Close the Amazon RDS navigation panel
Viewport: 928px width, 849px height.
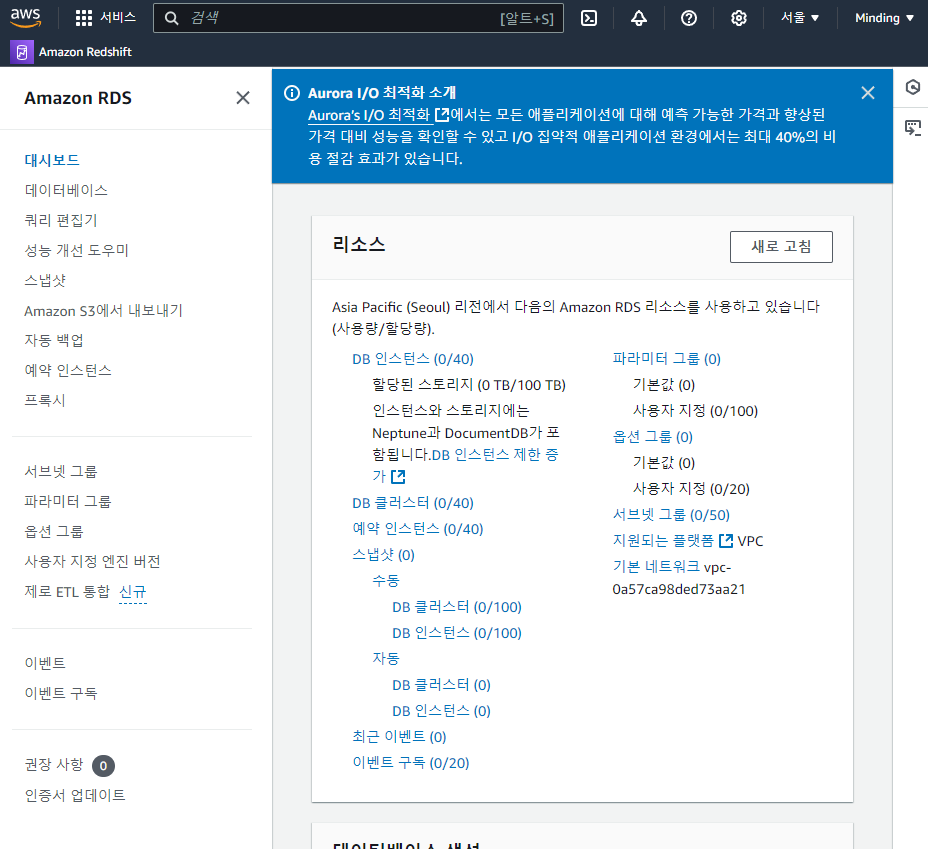tap(243, 98)
